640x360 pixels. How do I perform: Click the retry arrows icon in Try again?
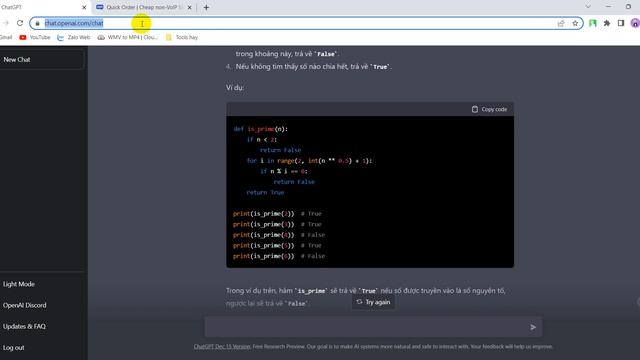point(359,302)
